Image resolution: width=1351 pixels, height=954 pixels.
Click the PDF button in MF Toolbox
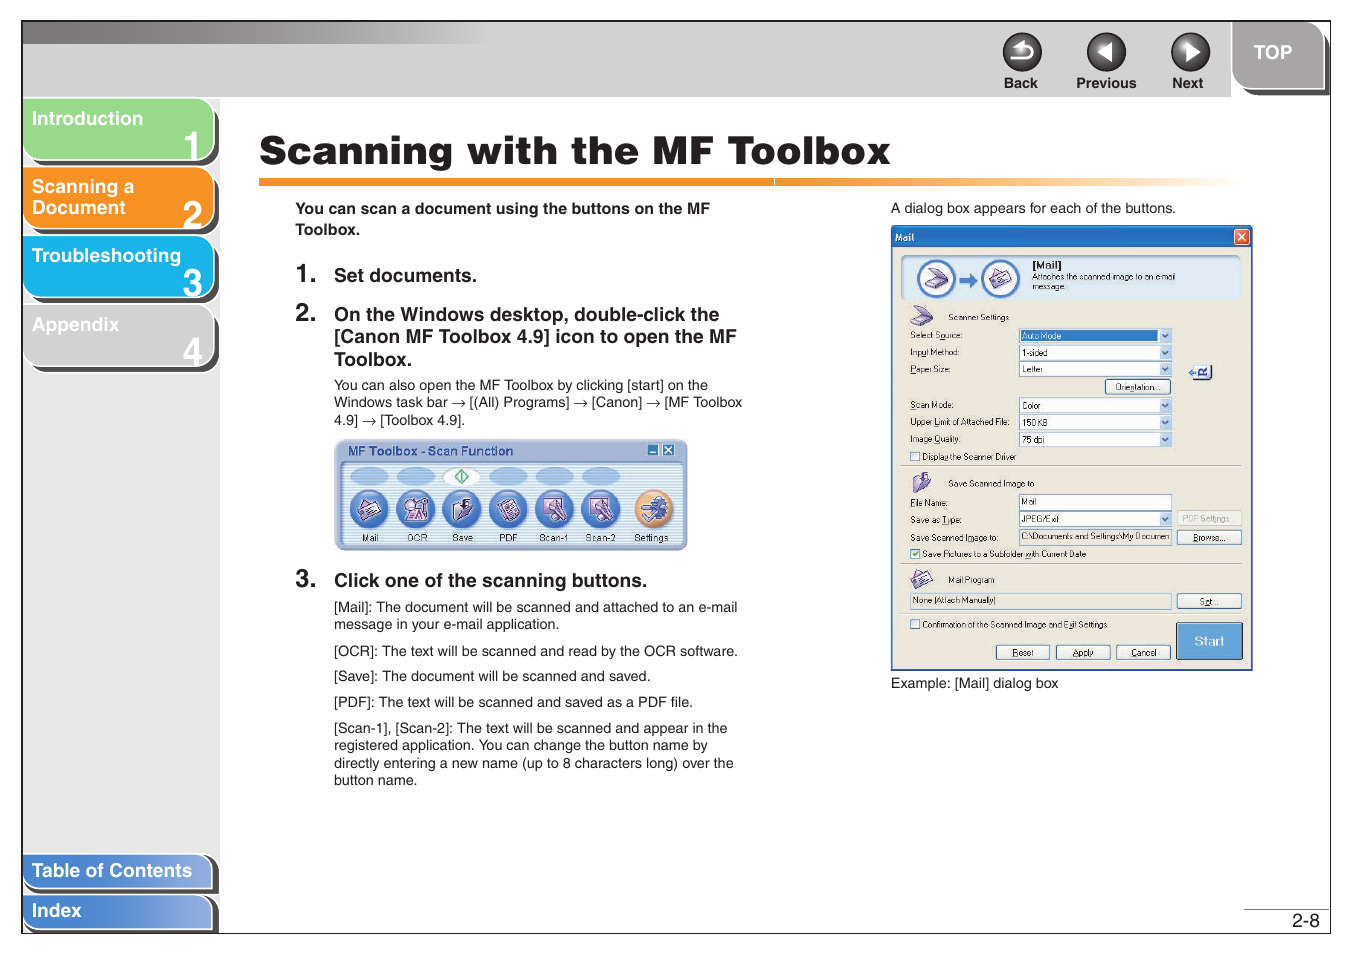click(508, 509)
